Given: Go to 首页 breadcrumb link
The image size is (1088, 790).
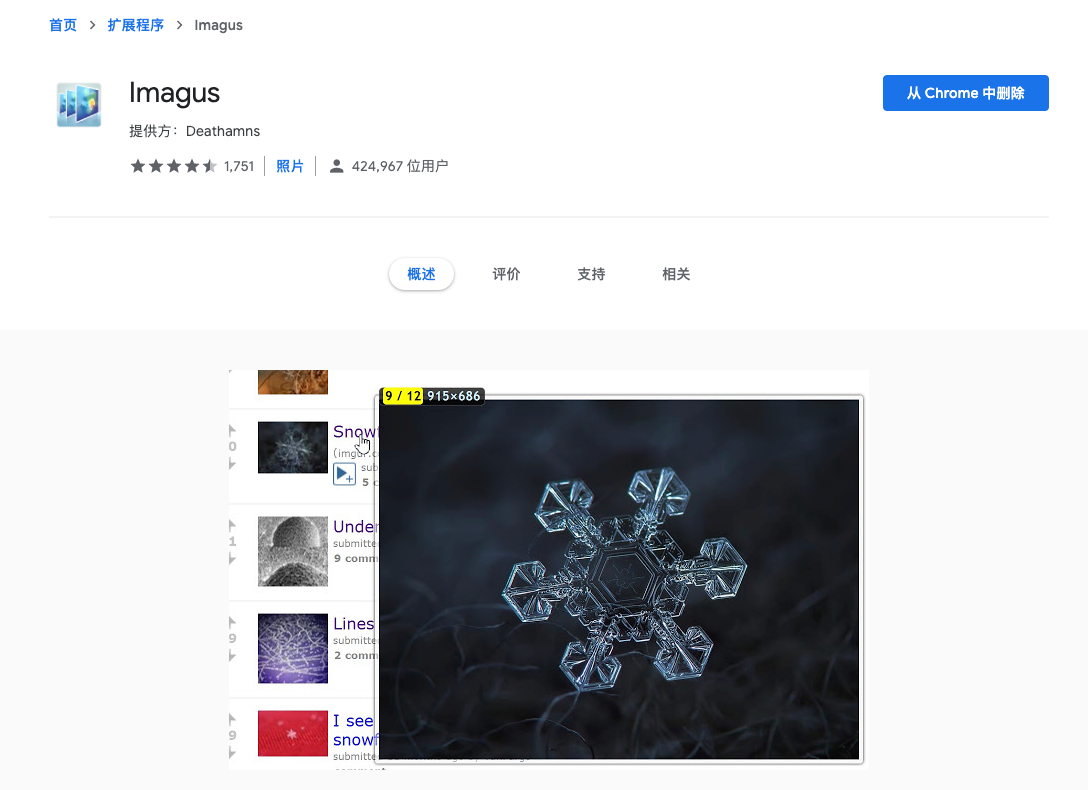Looking at the screenshot, I should click(x=63, y=25).
